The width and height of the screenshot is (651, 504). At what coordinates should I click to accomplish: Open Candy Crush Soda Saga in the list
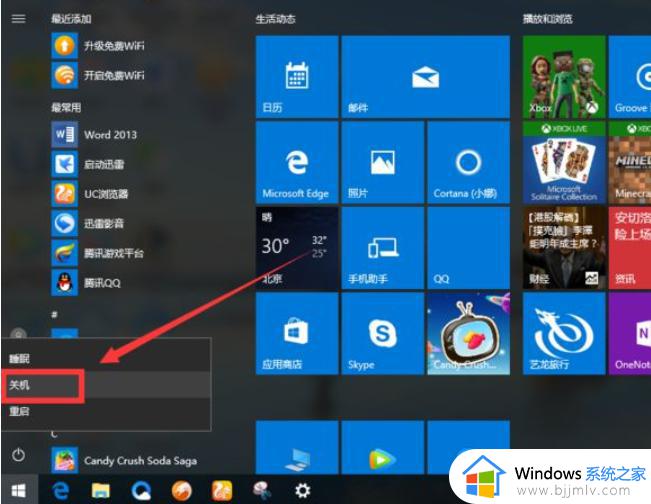click(x=124, y=460)
